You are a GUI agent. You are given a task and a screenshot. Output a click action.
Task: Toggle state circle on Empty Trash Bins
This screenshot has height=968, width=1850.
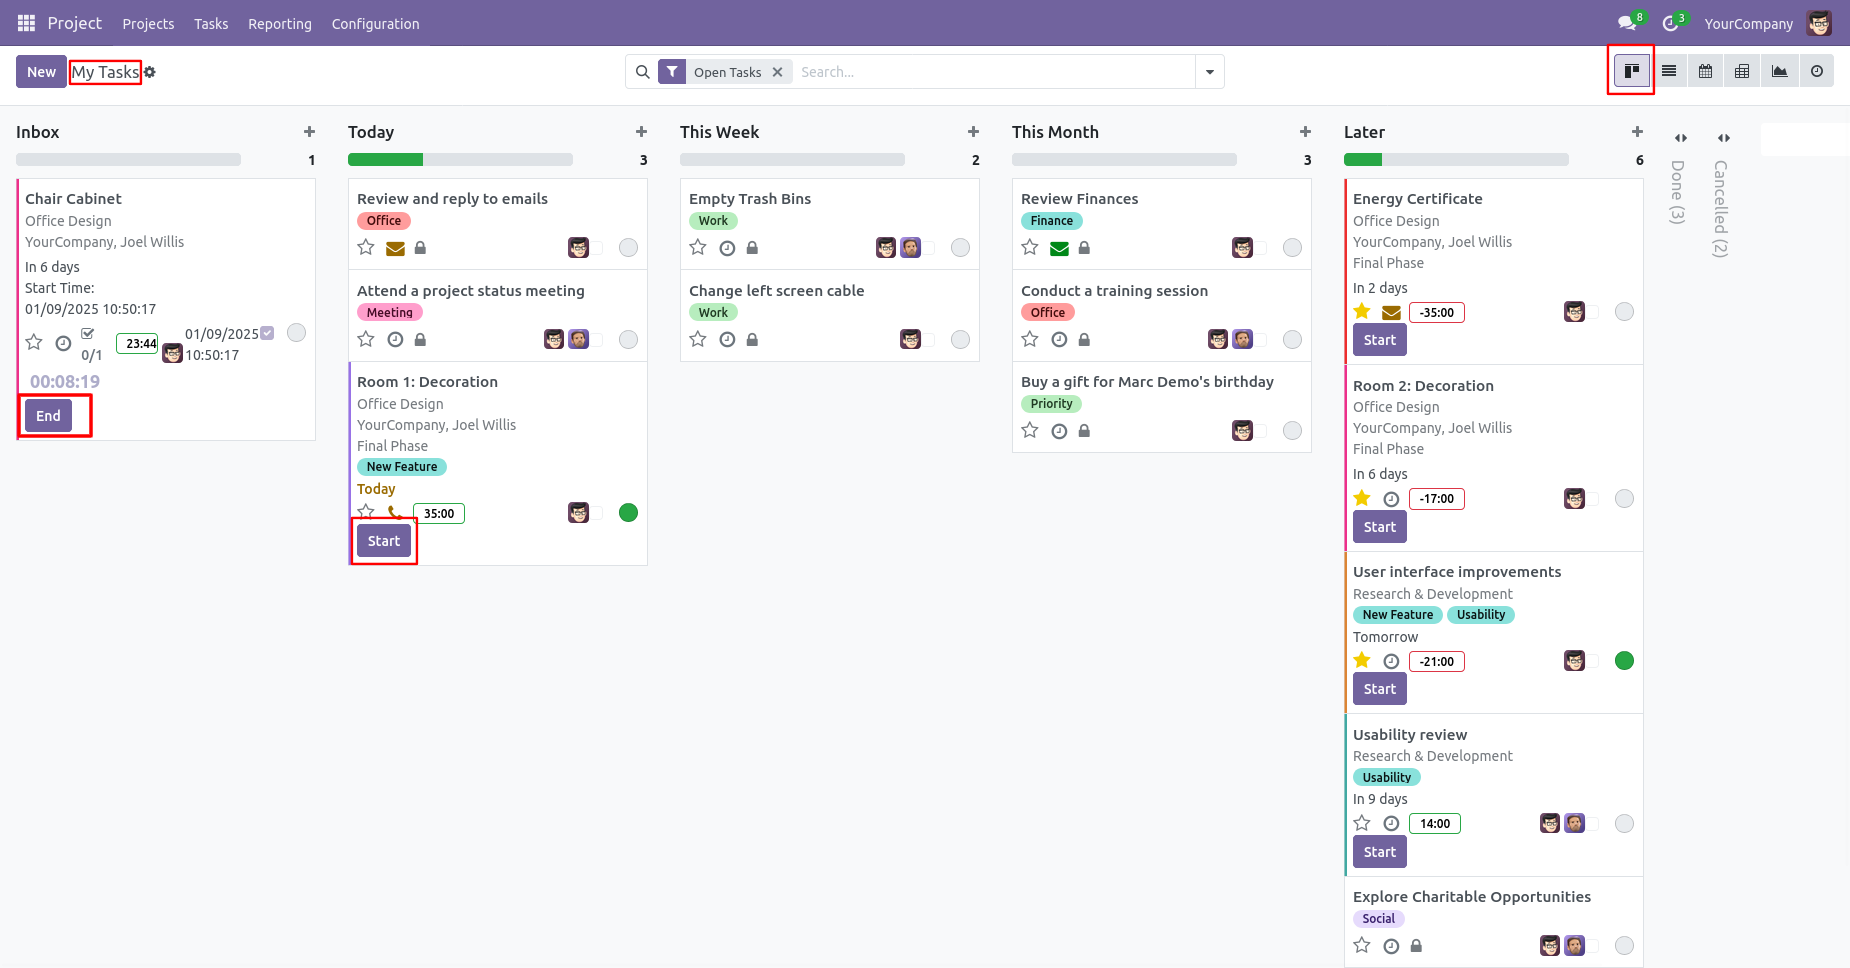click(x=961, y=248)
